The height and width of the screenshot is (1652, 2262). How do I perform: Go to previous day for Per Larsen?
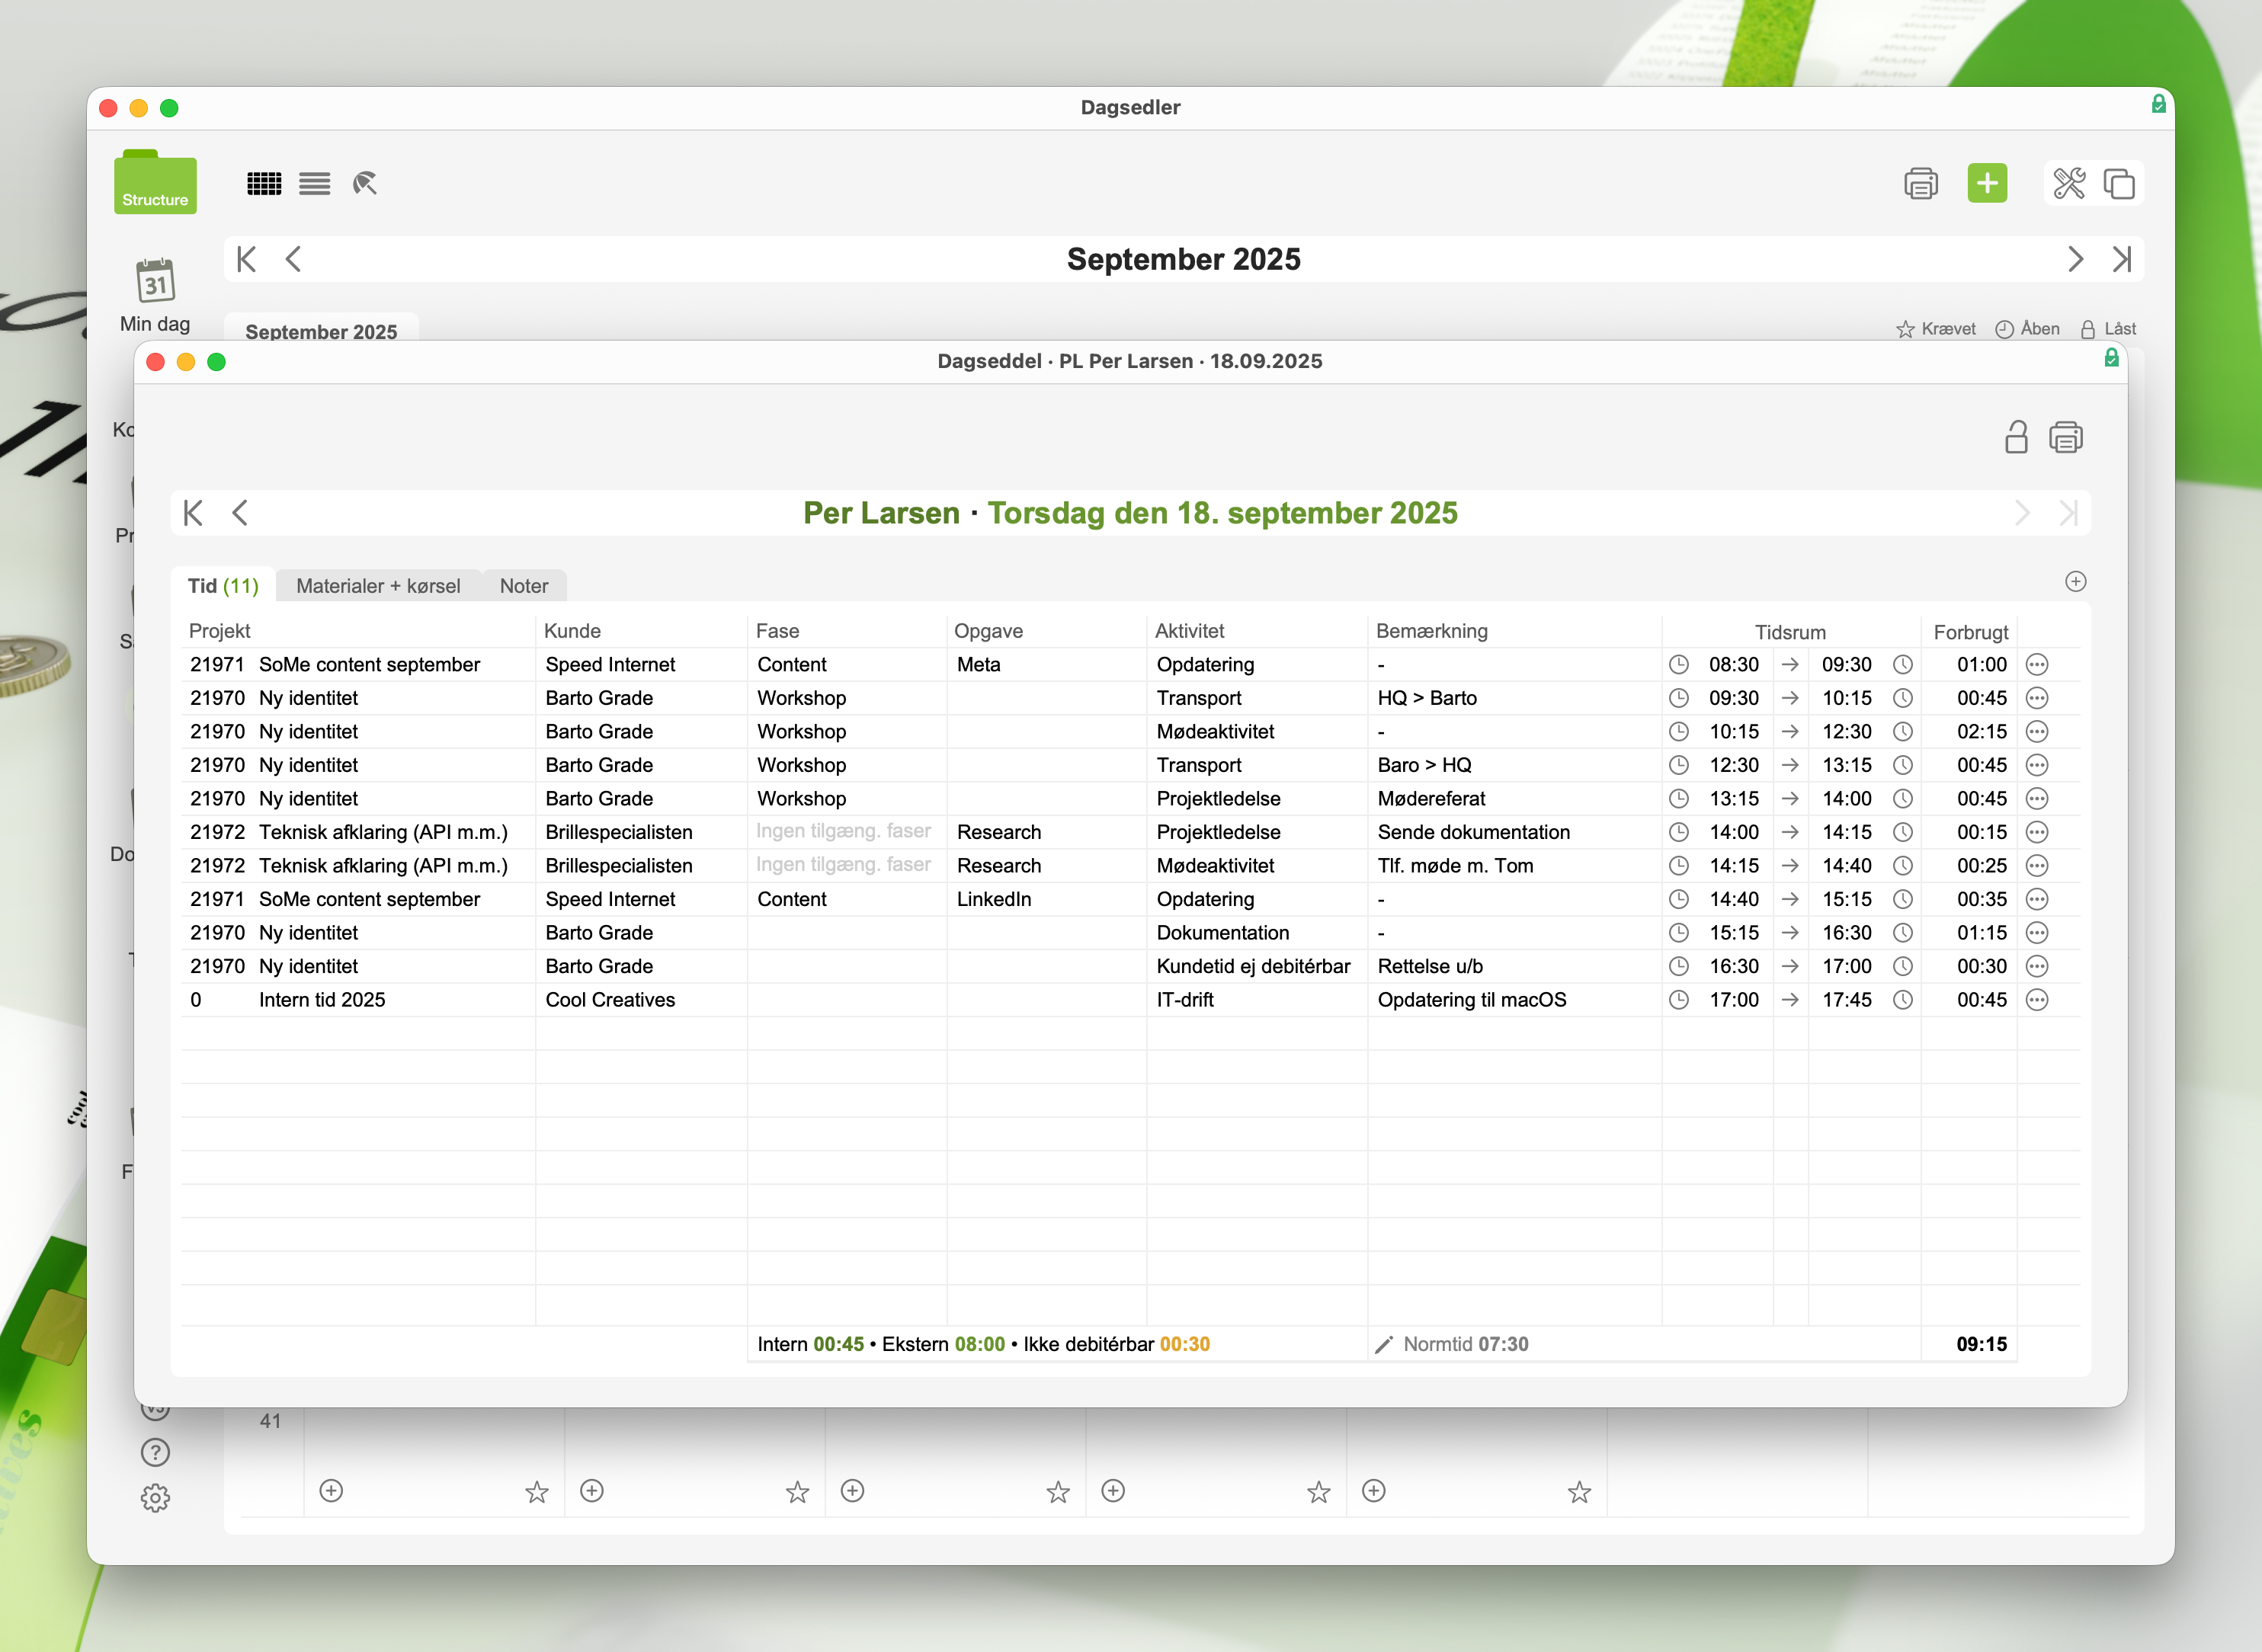[x=240, y=514]
